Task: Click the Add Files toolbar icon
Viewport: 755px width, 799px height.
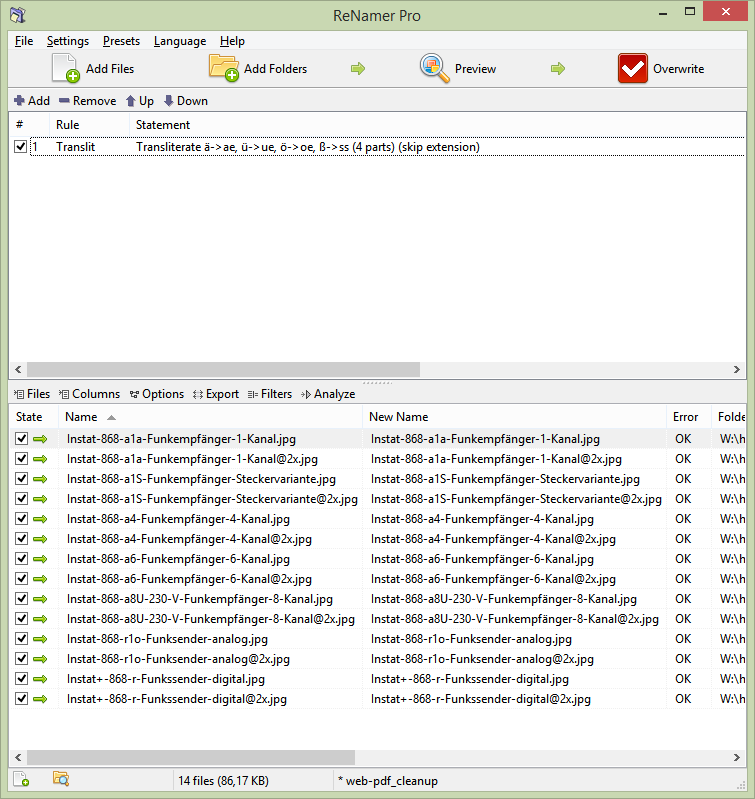Action: tap(66, 68)
